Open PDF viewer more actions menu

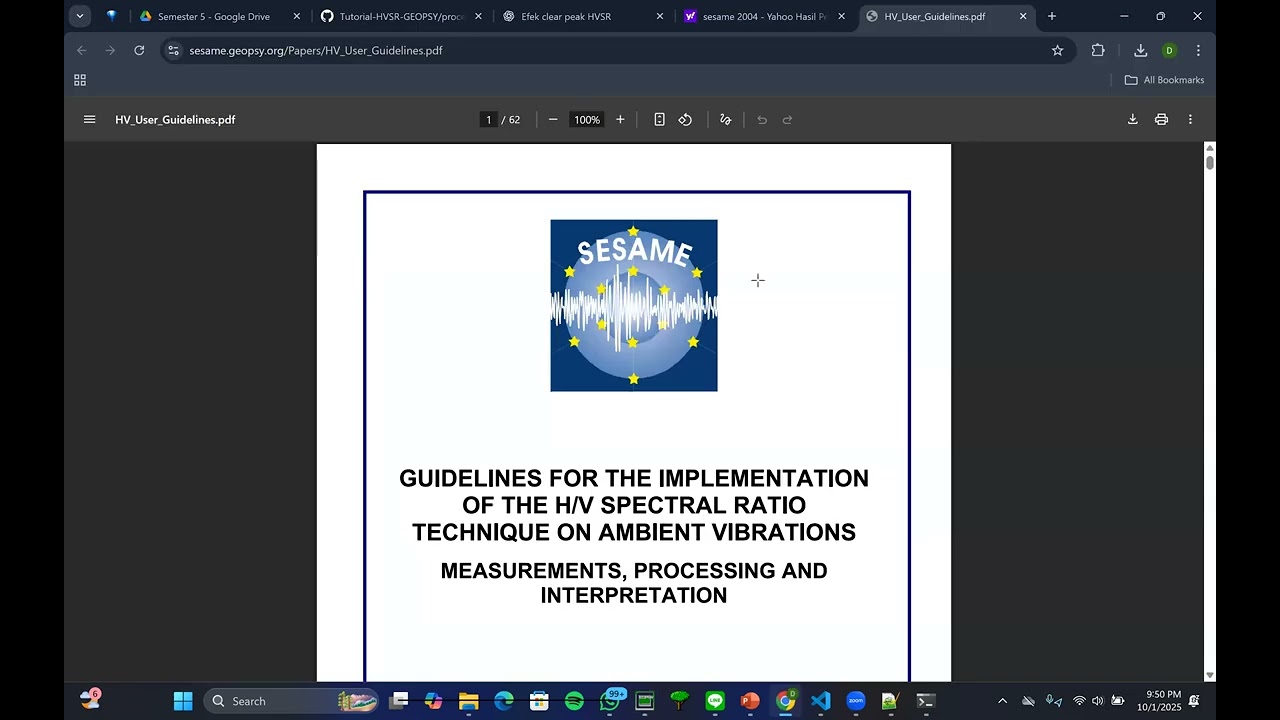1190,120
